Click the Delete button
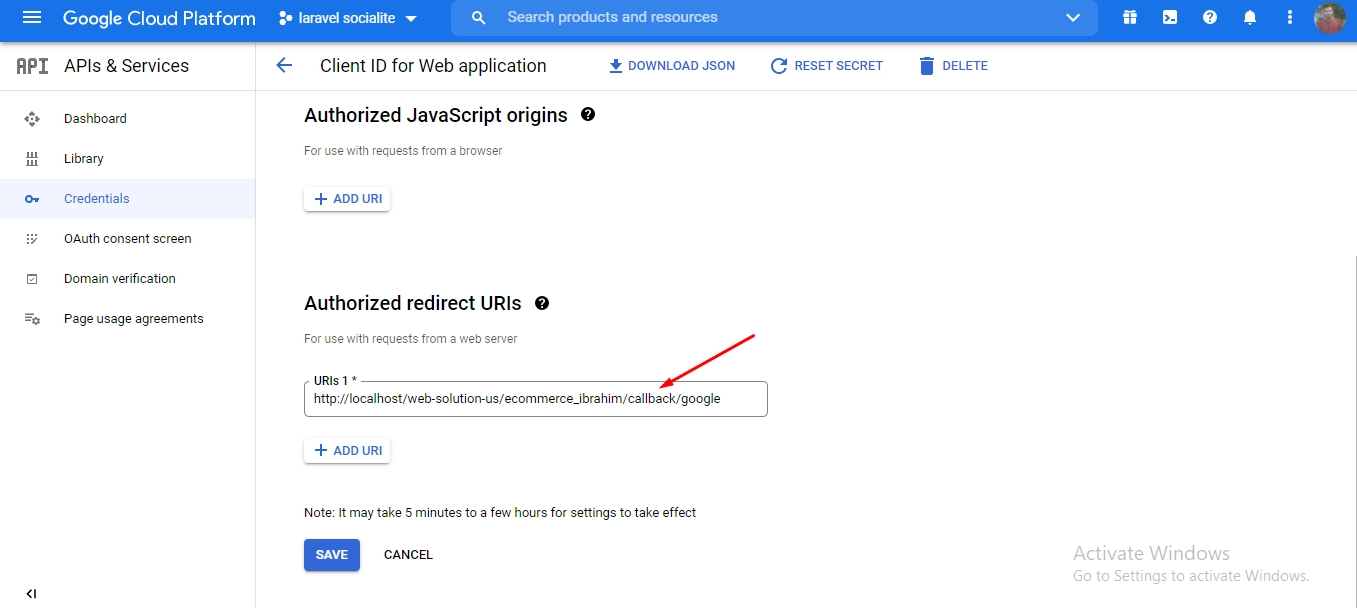The height and width of the screenshot is (608, 1357). 953,66
